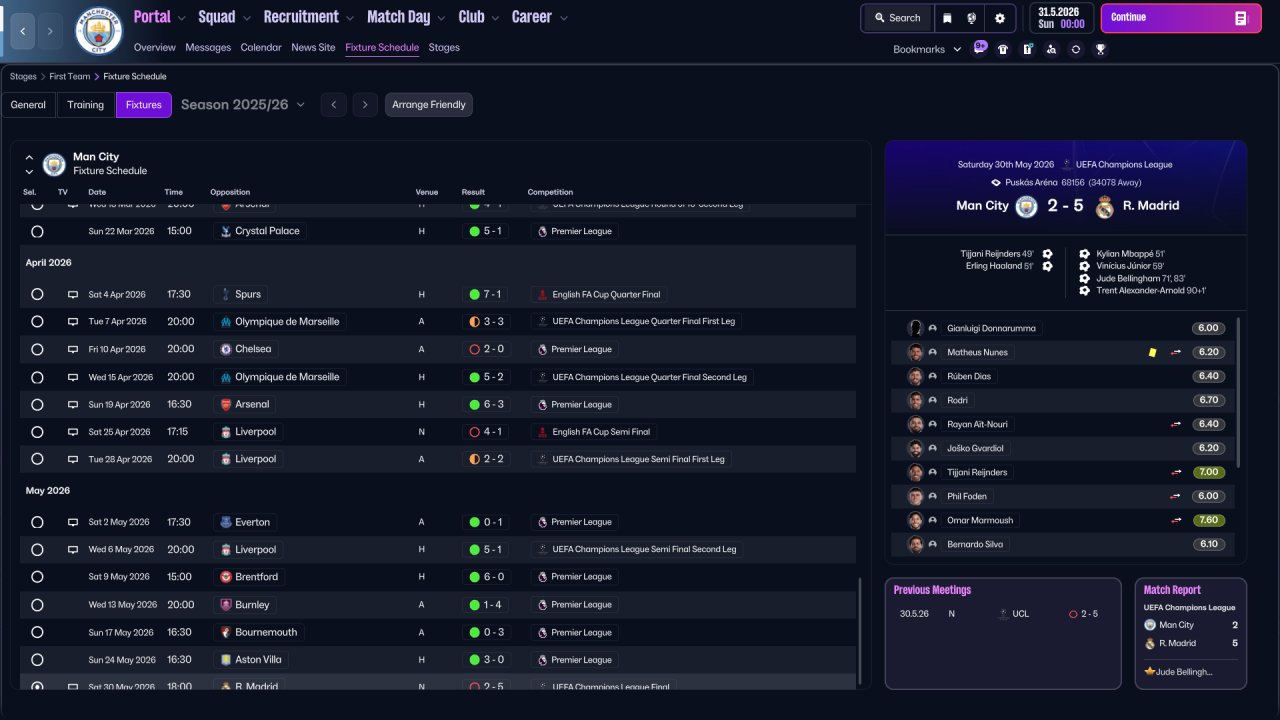
Task: Switch to the Fixtures tab
Action: pyautogui.click(x=144, y=105)
